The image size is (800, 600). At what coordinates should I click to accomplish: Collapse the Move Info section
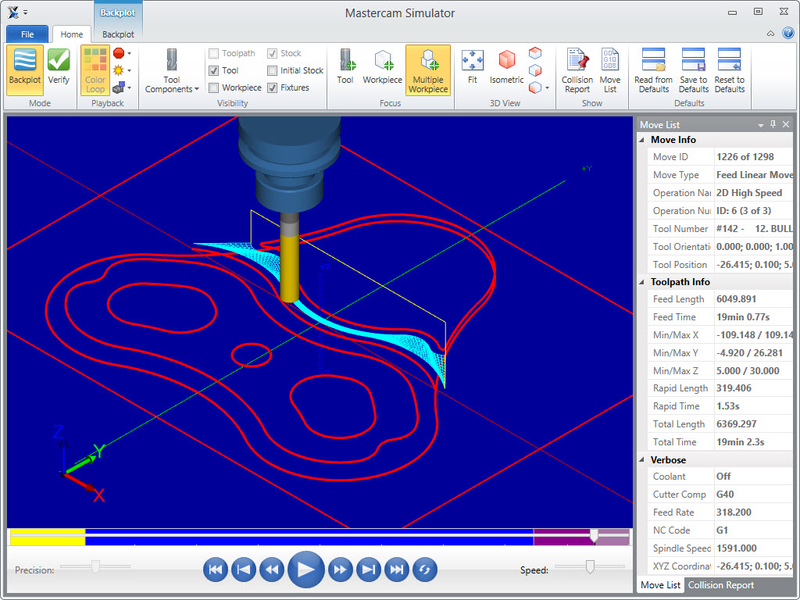[x=642, y=140]
